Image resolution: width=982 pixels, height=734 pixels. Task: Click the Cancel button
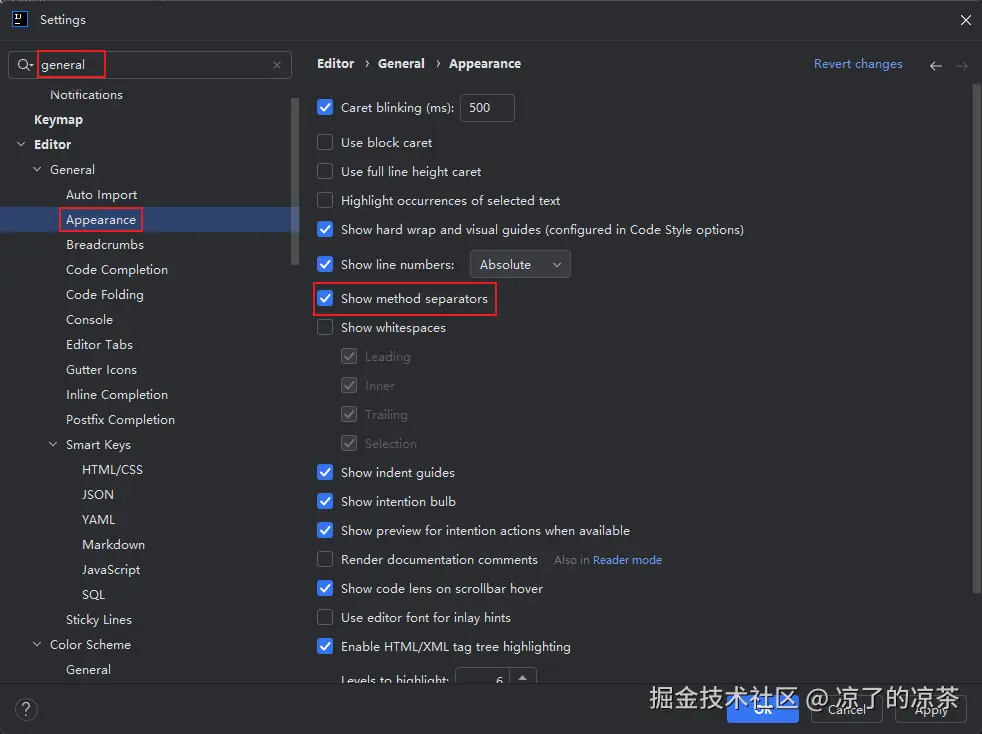point(846,709)
